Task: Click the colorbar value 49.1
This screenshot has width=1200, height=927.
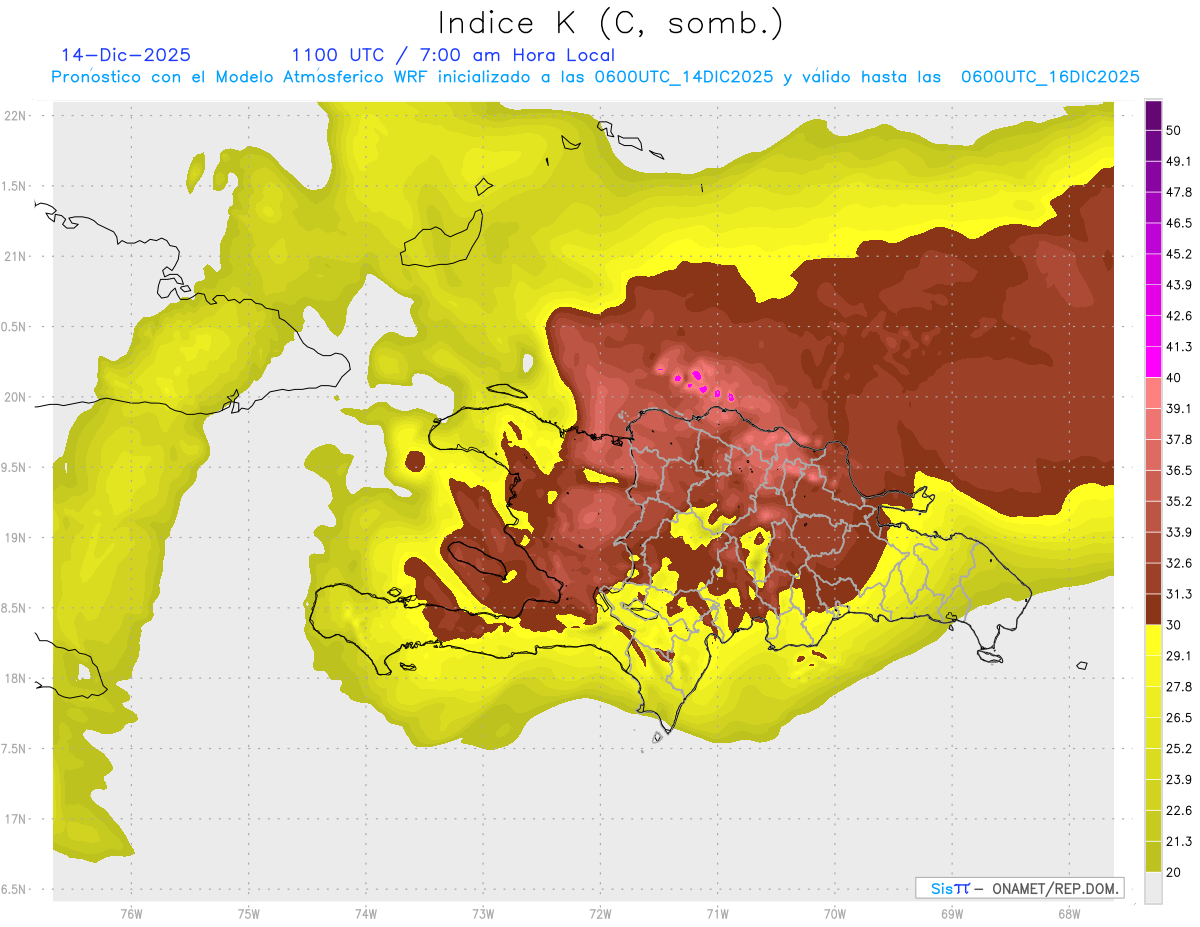Action: pos(1179,161)
